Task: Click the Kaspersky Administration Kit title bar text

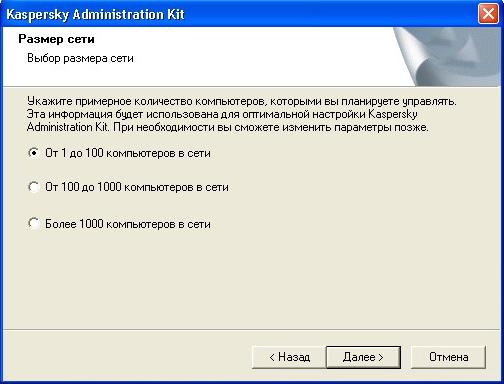Action: (95, 14)
